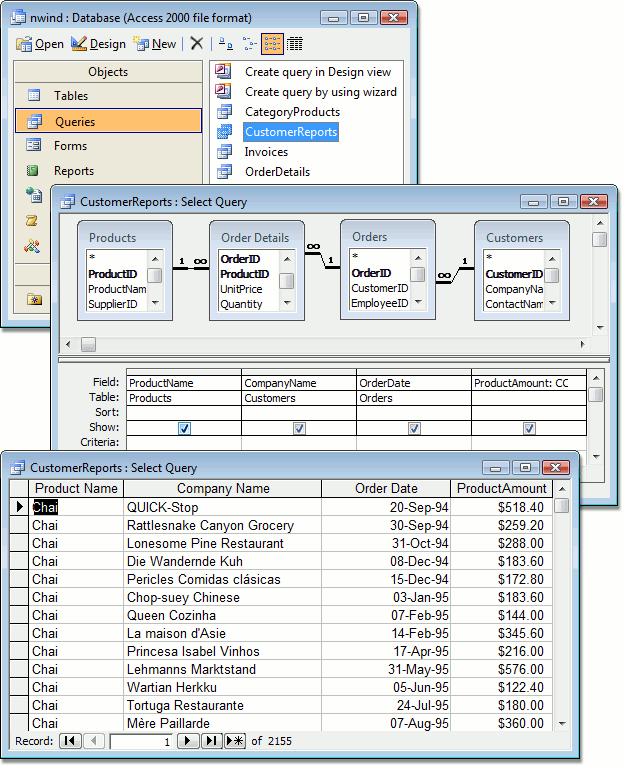624x766 pixels.
Task: Click the Delete X icon in toolbar
Action: point(196,43)
